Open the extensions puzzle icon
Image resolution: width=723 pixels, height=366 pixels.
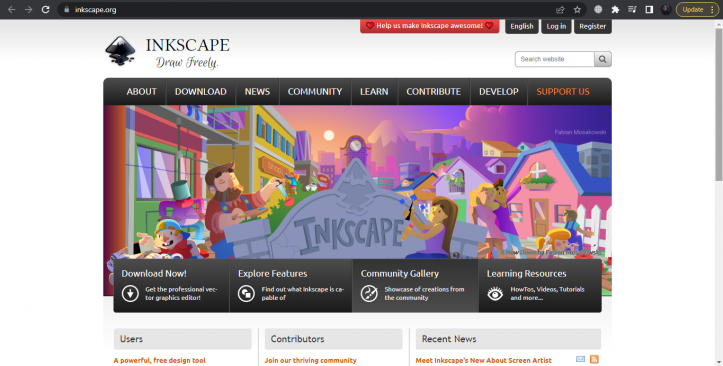615,9
